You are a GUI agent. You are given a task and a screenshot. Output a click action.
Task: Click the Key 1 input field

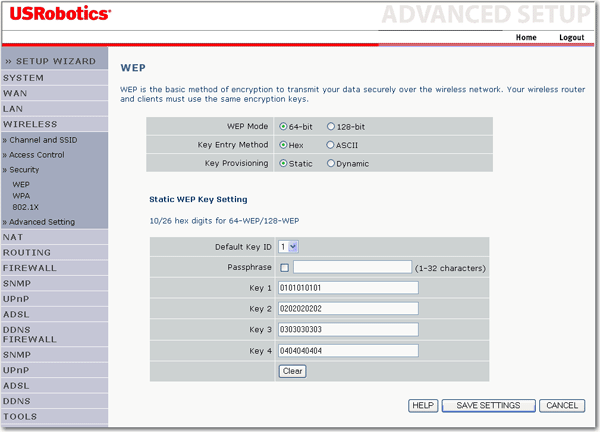pos(347,289)
